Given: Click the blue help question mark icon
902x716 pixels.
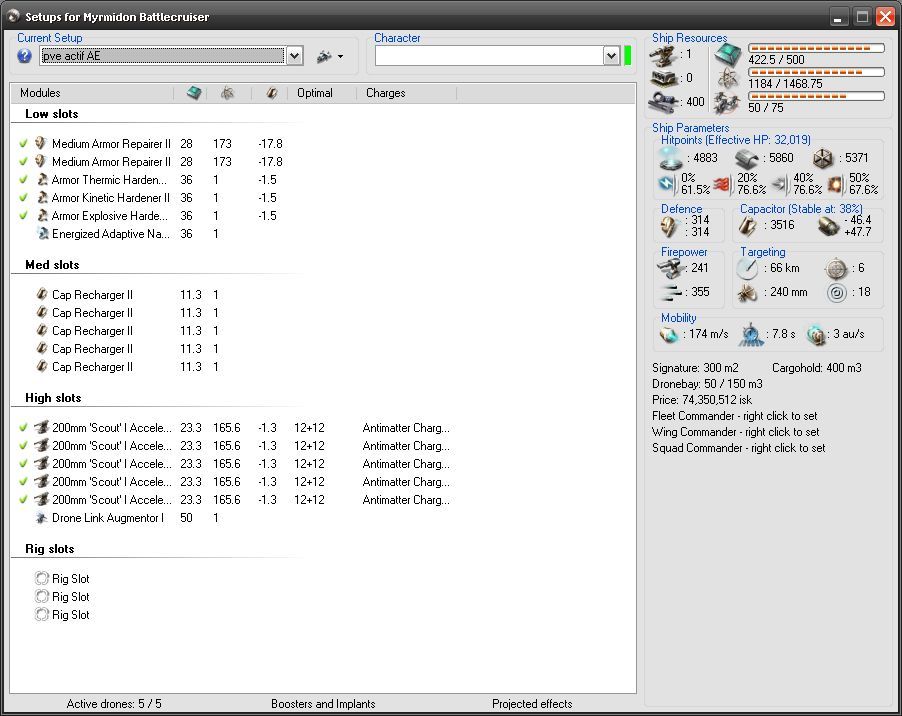Looking at the screenshot, I should pos(24,56).
